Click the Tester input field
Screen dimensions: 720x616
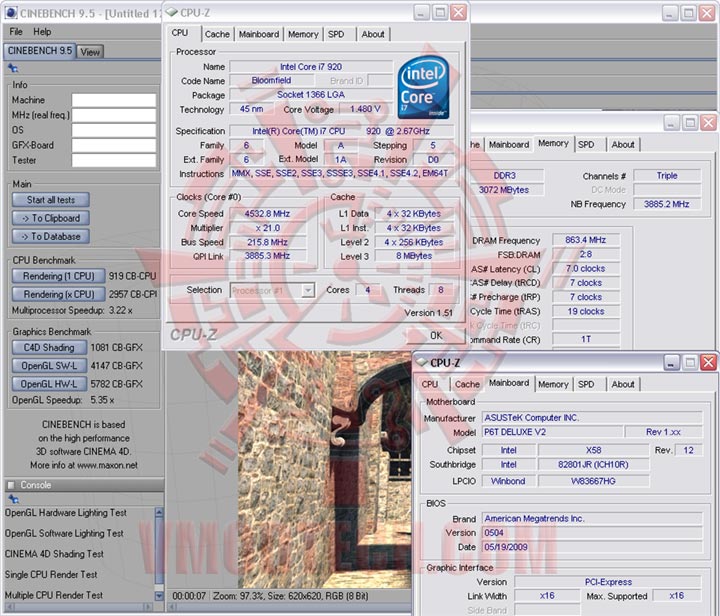(114, 160)
